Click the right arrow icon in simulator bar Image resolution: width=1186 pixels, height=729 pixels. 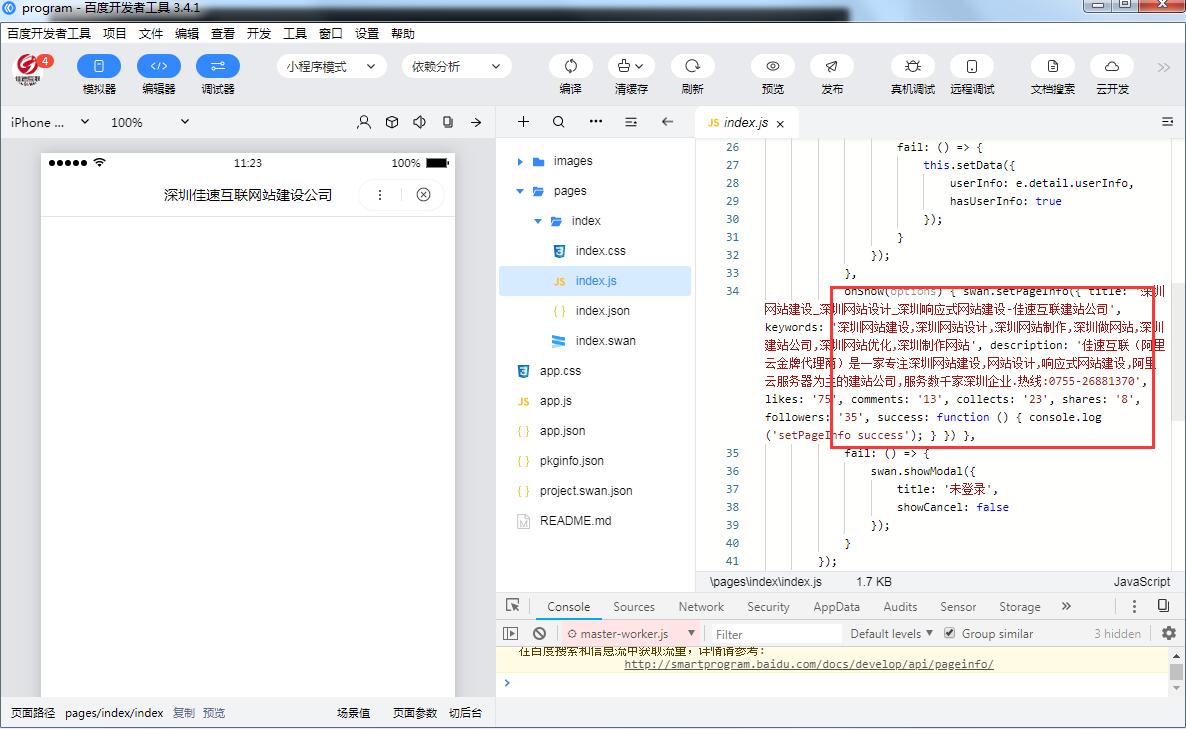click(476, 122)
